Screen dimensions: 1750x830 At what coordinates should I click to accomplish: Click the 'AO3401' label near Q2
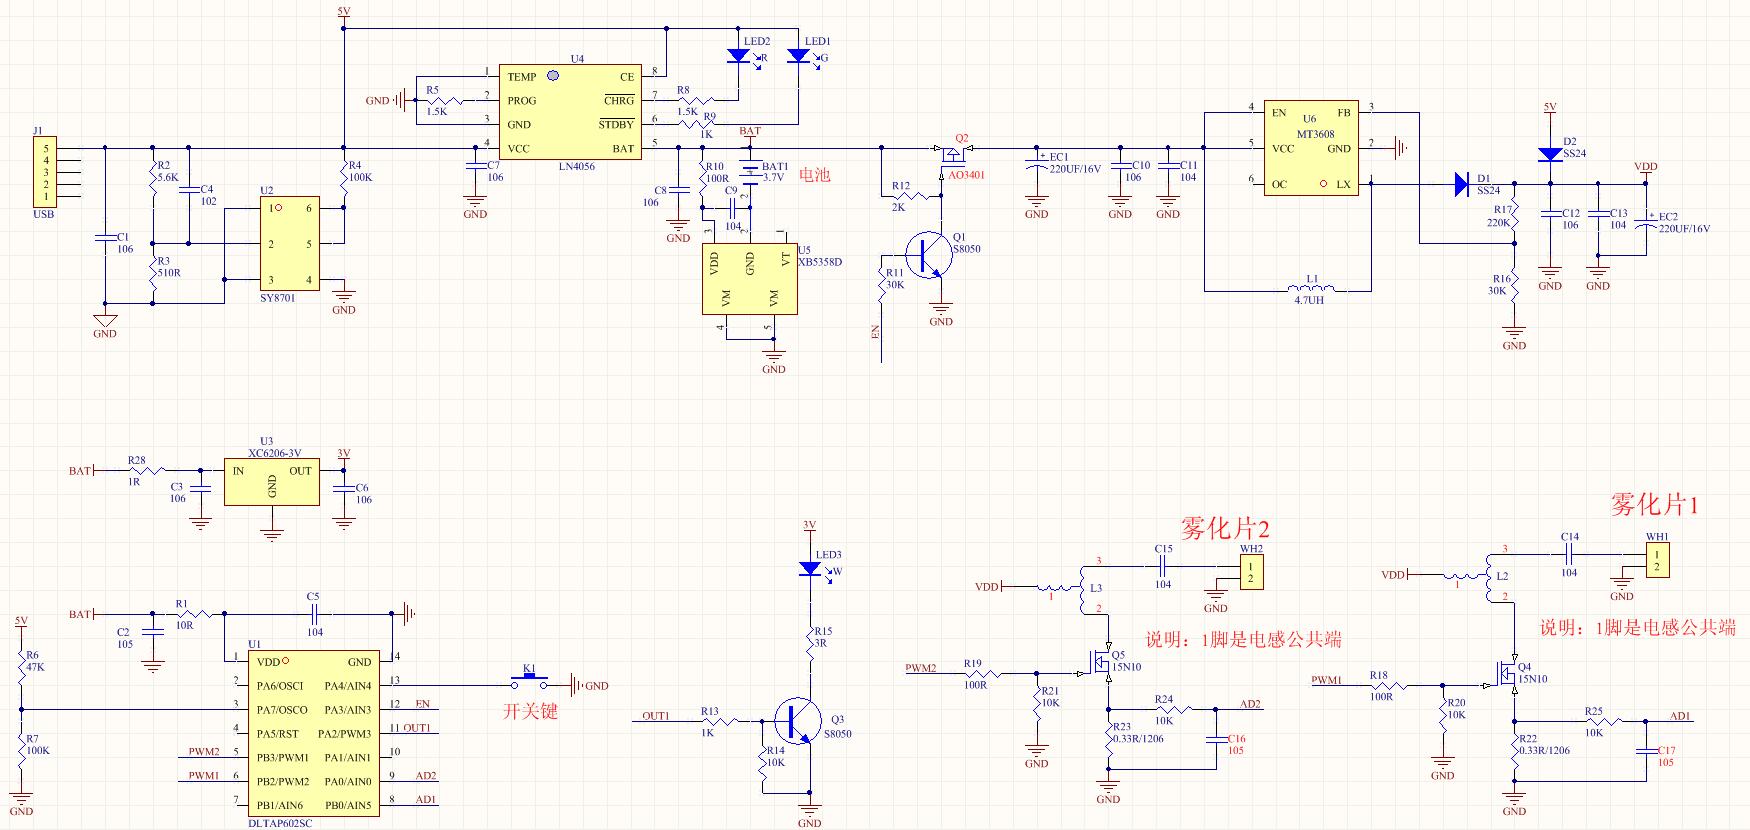(966, 175)
